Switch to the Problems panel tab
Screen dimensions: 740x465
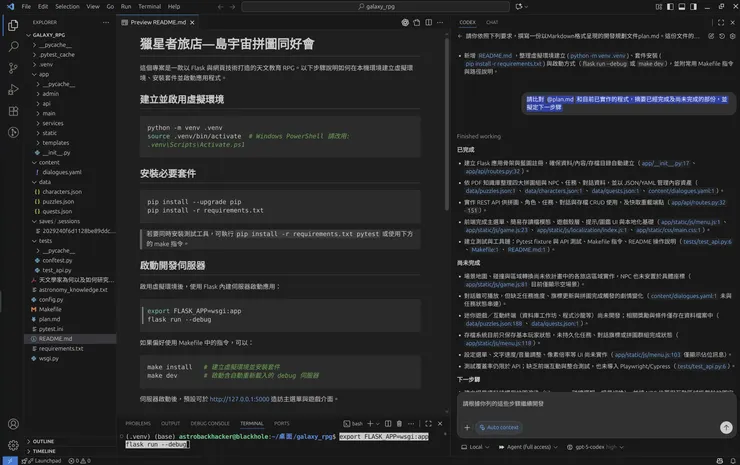(x=138, y=423)
